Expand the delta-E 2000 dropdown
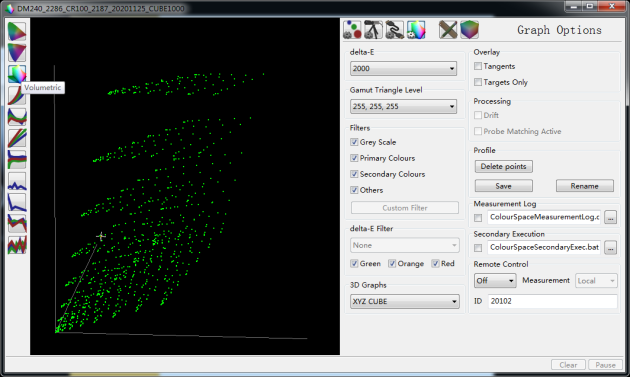This screenshot has width=630, height=377. pyautogui.click(x=403, y=68)
